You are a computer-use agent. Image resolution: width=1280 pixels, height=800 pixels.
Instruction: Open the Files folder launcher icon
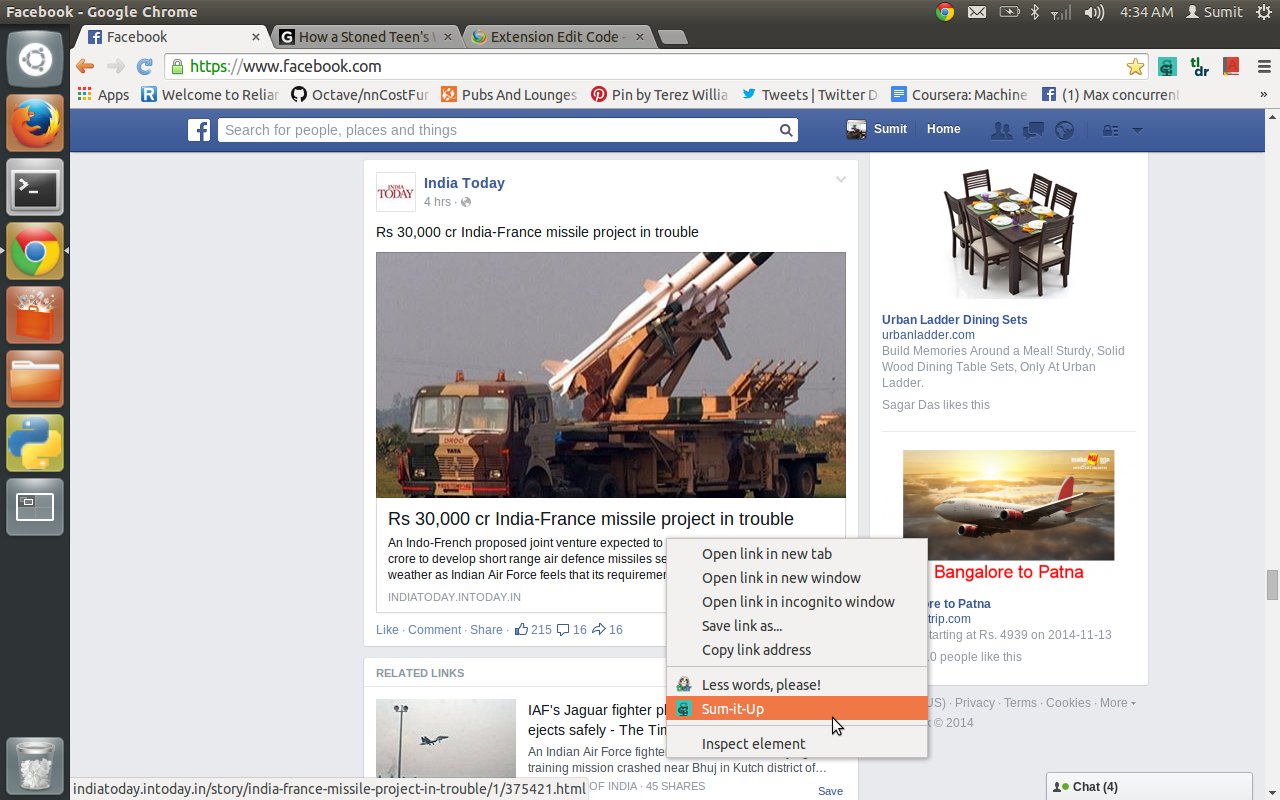coord(35,379)
